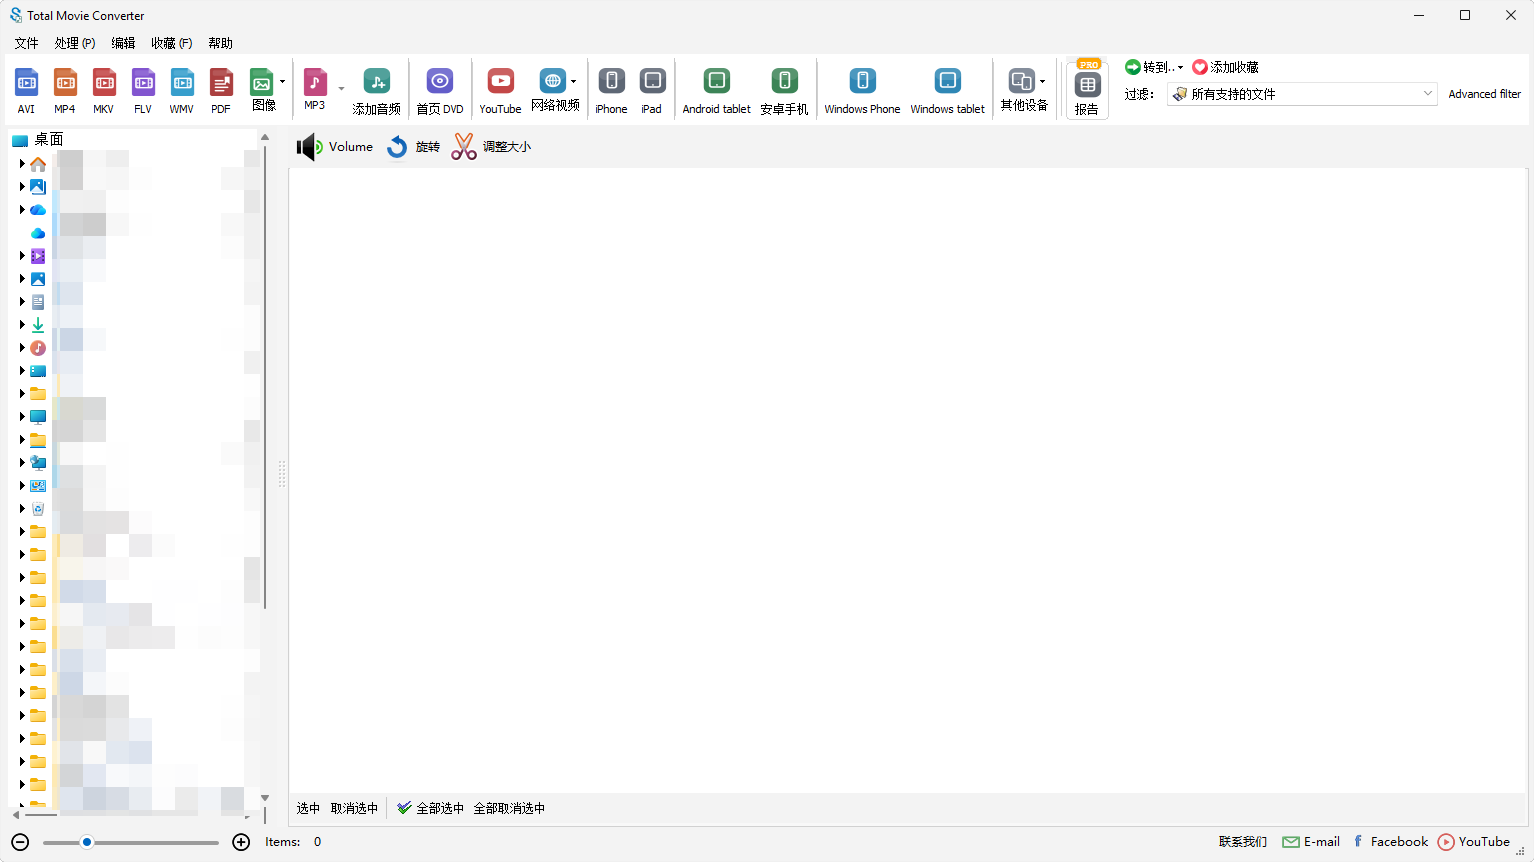Image resolution: width=1534 pixels, height=862 pixels.
Task: Open 调整大小 resize scissors tool
Action: 491,147
